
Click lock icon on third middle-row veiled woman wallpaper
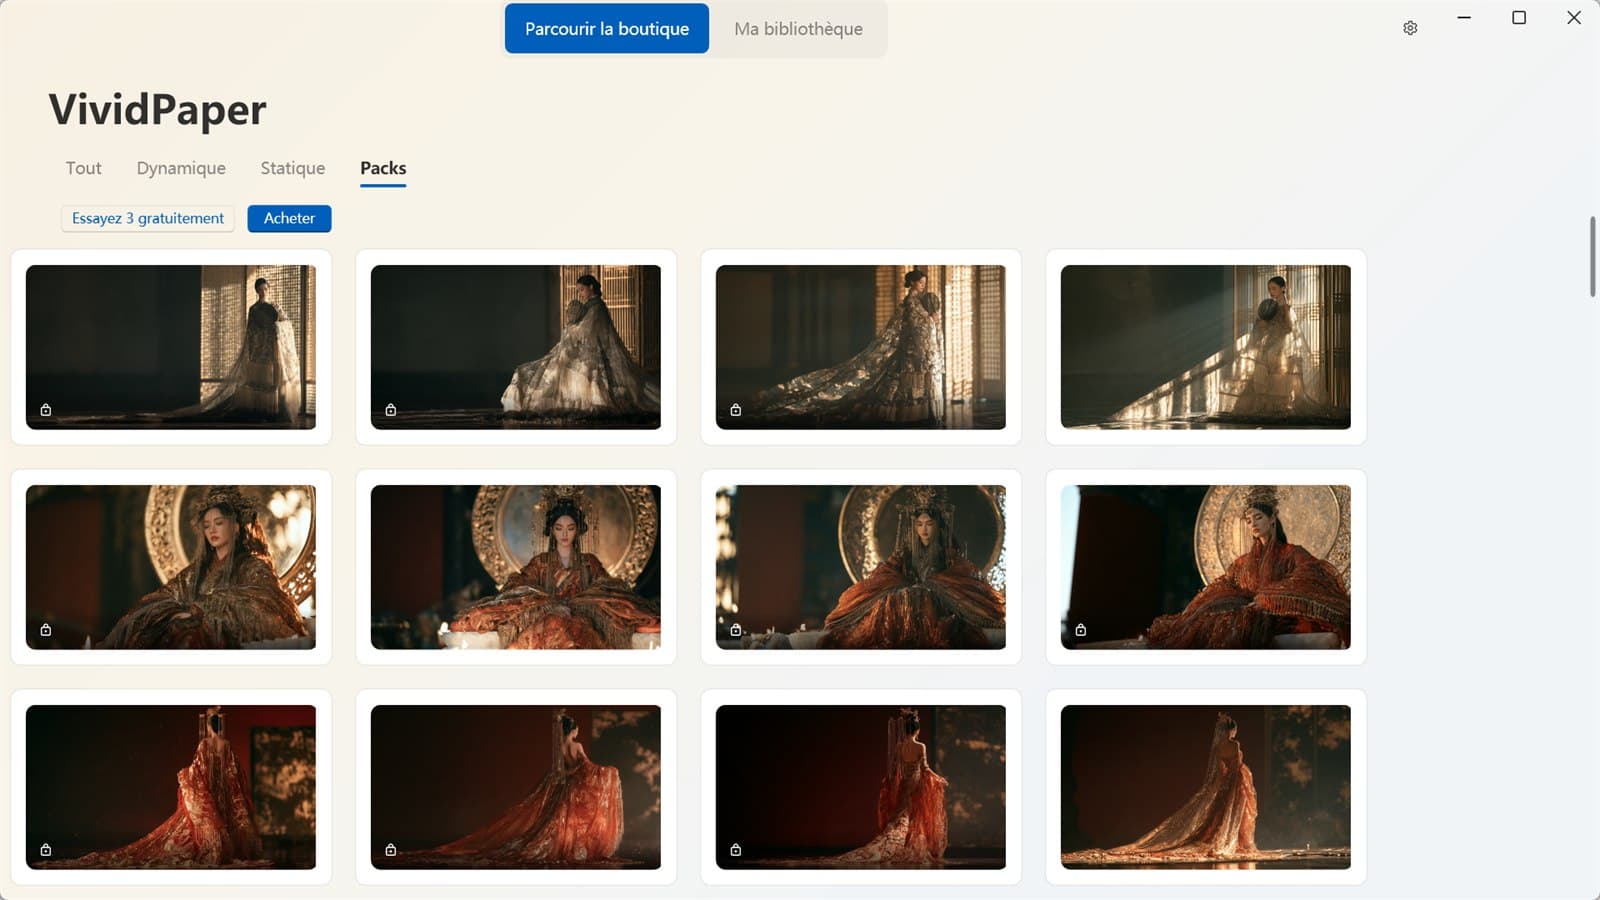736,630
